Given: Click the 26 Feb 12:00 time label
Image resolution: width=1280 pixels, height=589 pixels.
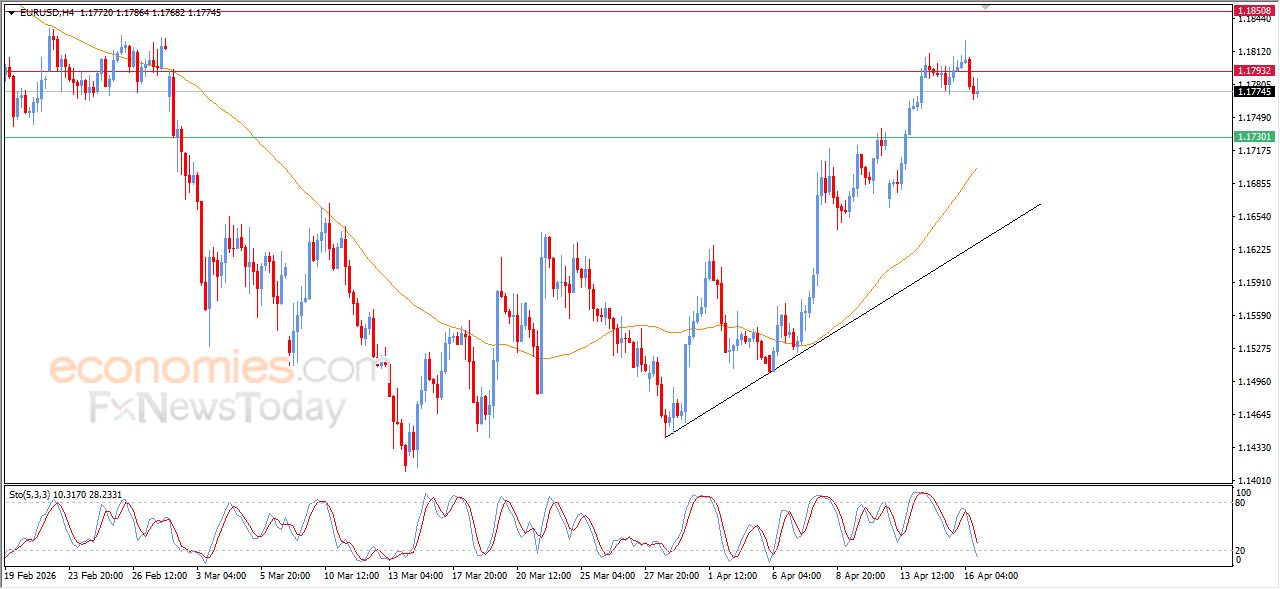Looking at the screenshot, I should click(158, 576).
